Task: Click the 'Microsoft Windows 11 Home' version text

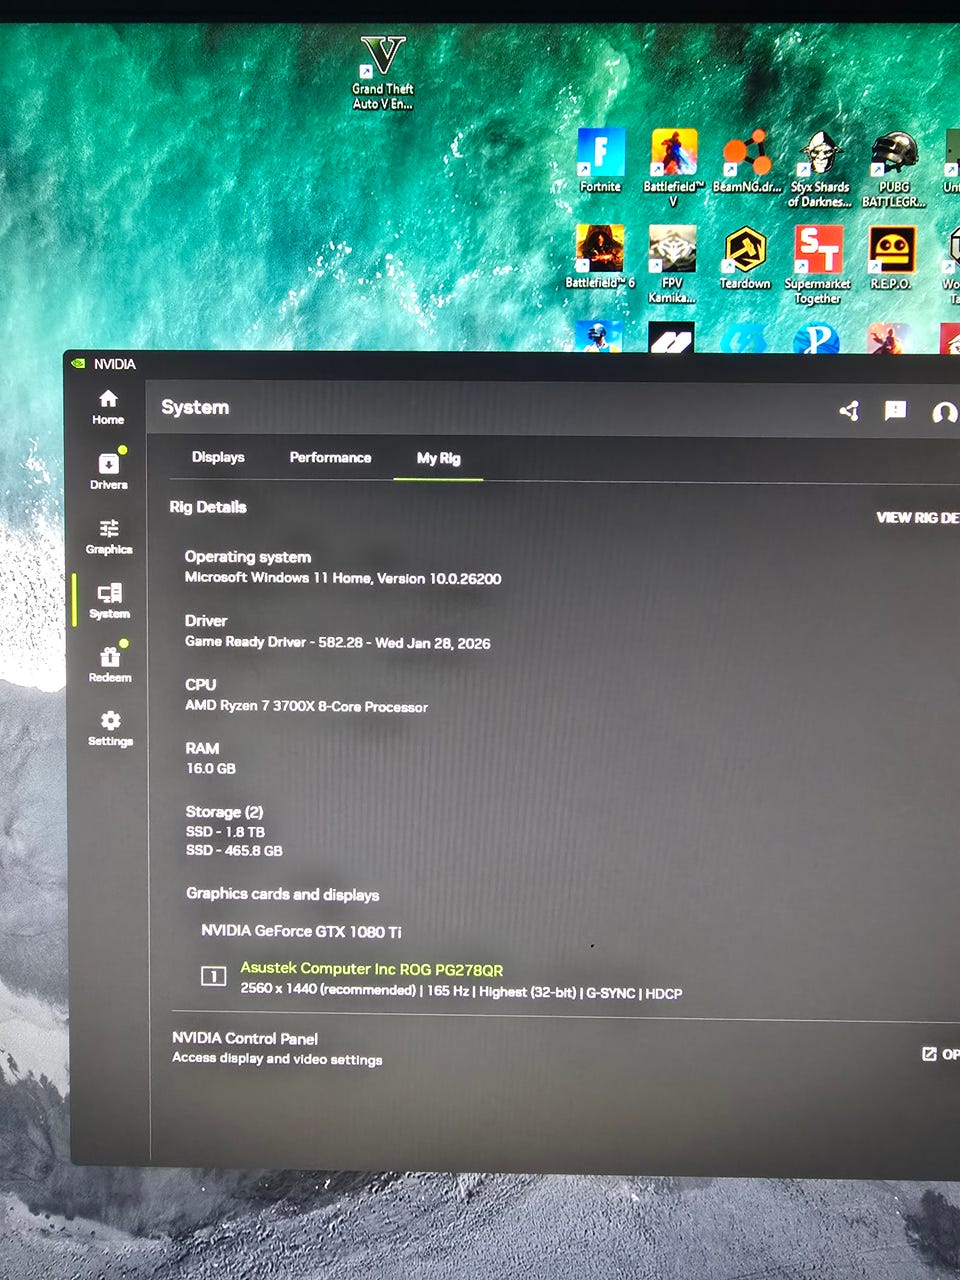Action: [343, 578]
